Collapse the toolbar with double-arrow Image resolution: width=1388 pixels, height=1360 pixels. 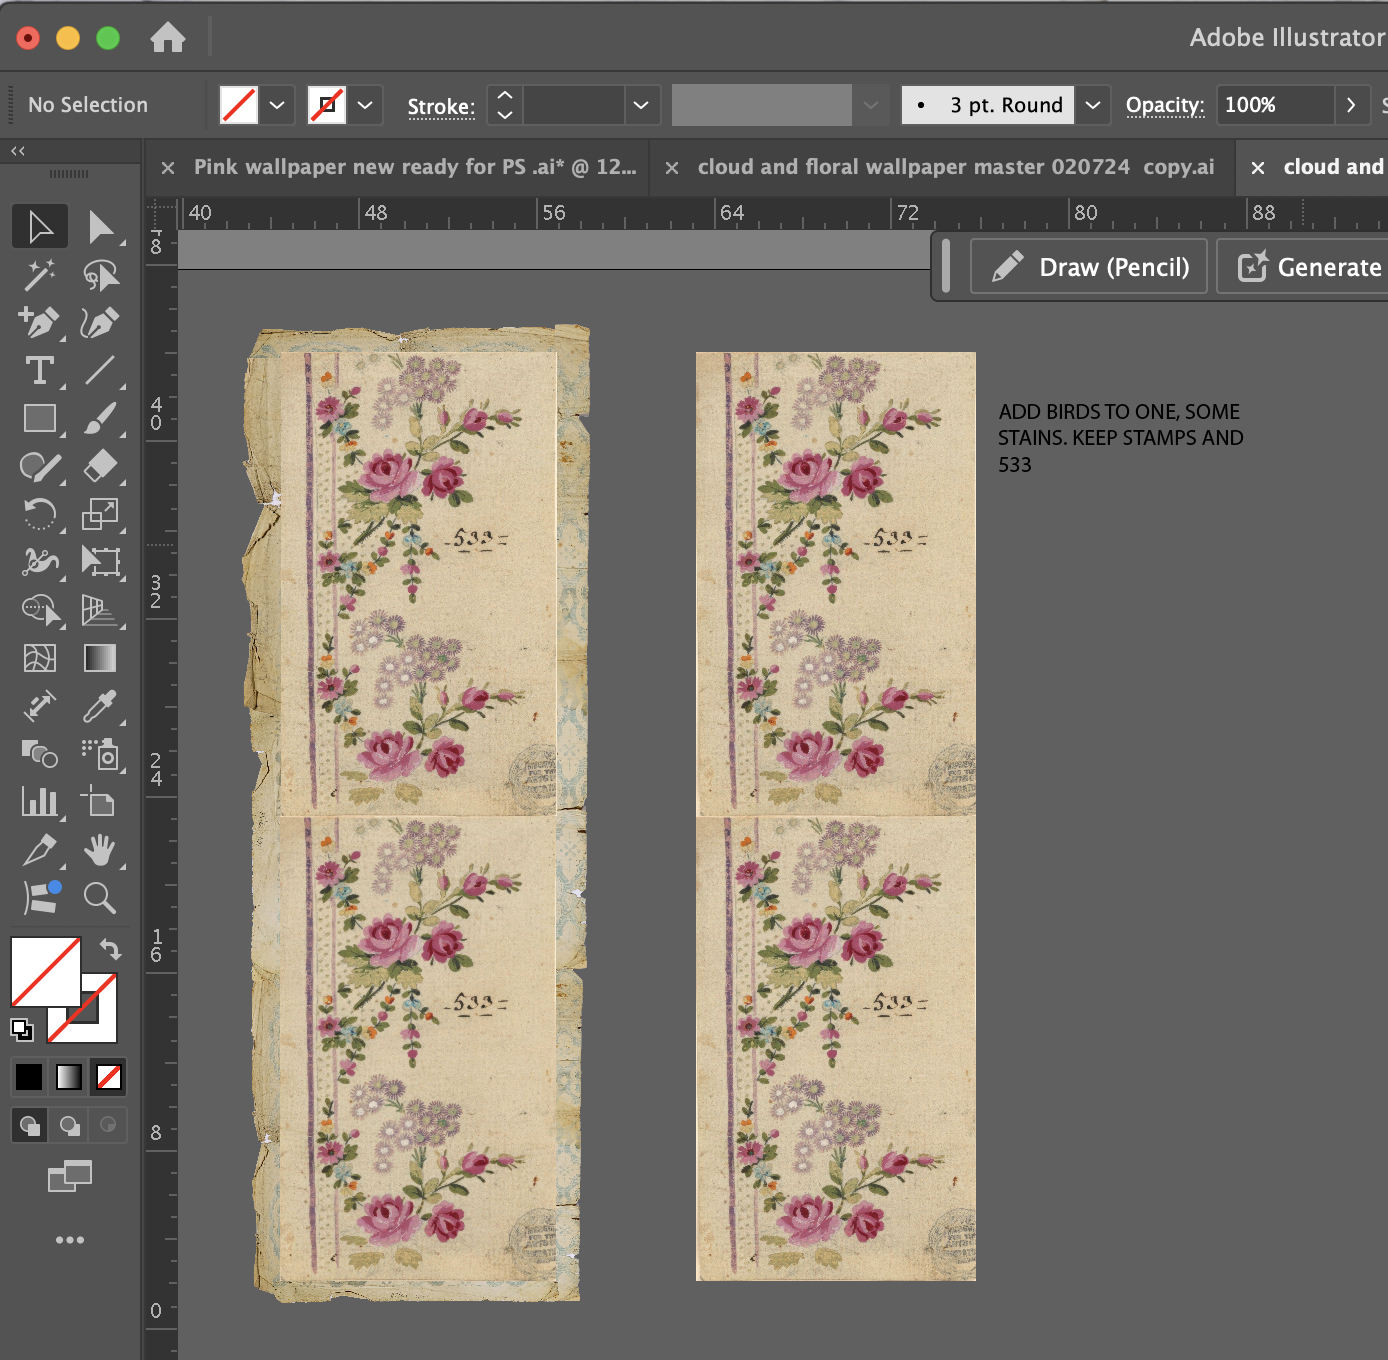[x=18, y=151]
